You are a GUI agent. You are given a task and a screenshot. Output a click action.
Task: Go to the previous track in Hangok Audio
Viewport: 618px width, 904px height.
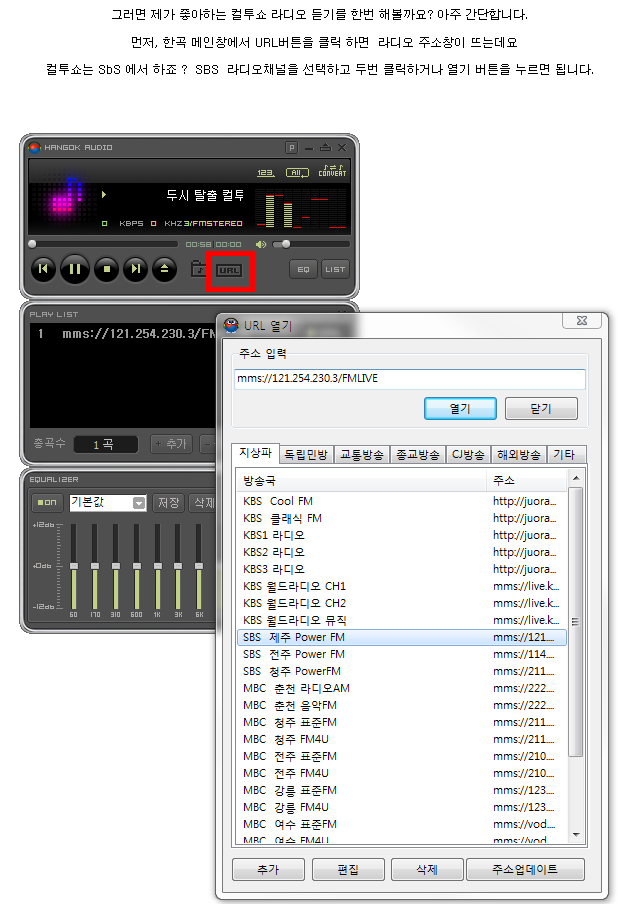[x=43, y=269]
